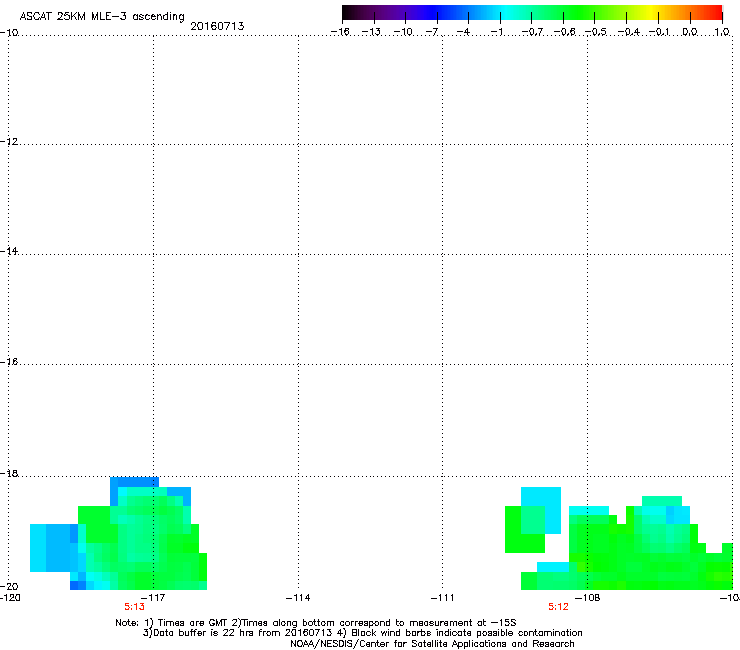Click the colorbar tick label 1.0
The height and width of the screenshot is (650, 740).
(x=722, y=32)
